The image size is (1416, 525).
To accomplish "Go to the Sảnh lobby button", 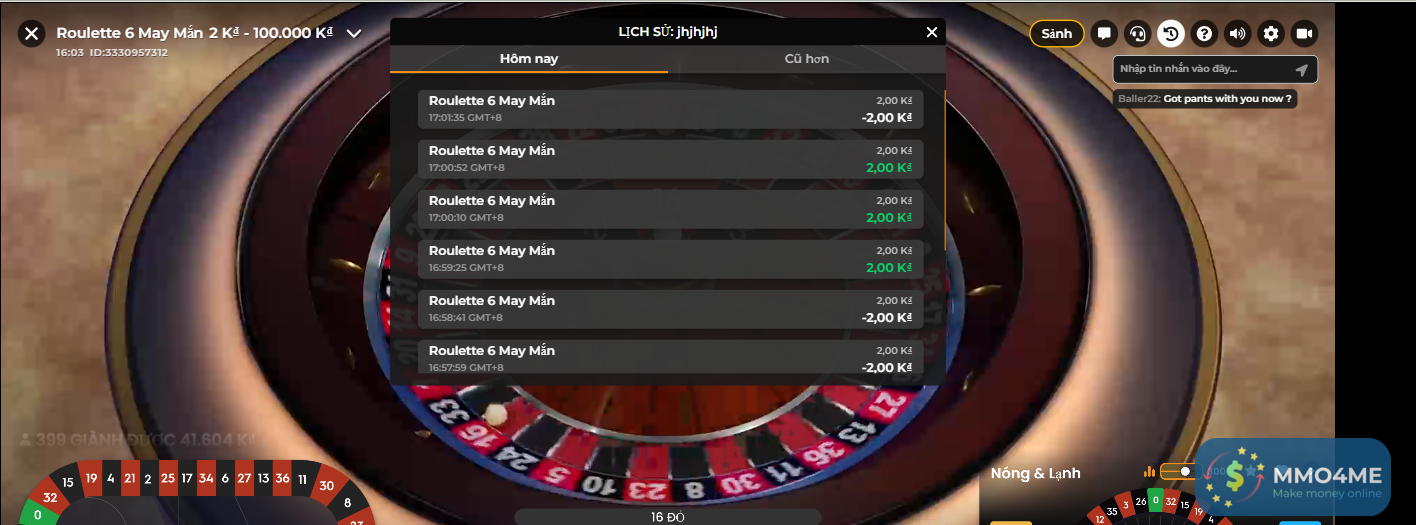I will 1056,33.
